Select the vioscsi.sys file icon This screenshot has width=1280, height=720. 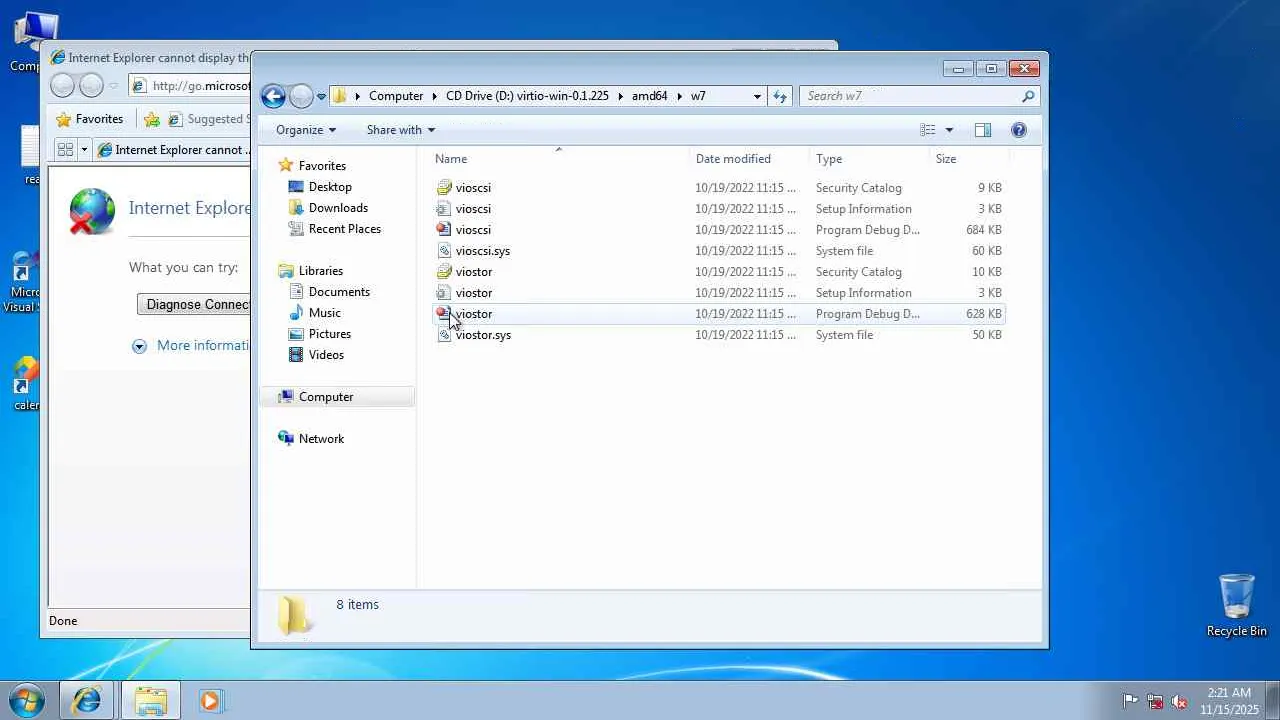click(445, 251)
